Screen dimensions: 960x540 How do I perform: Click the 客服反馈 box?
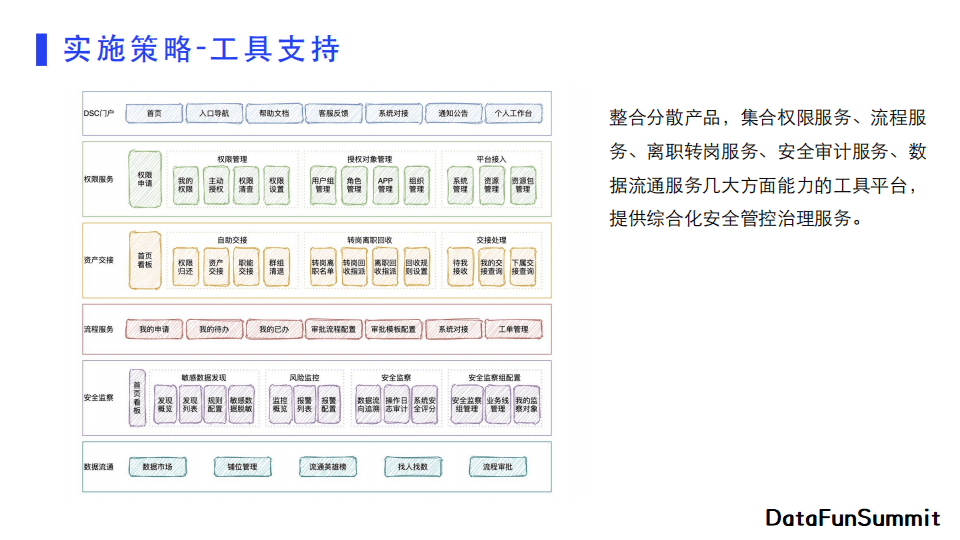click(x=334, y=113)
